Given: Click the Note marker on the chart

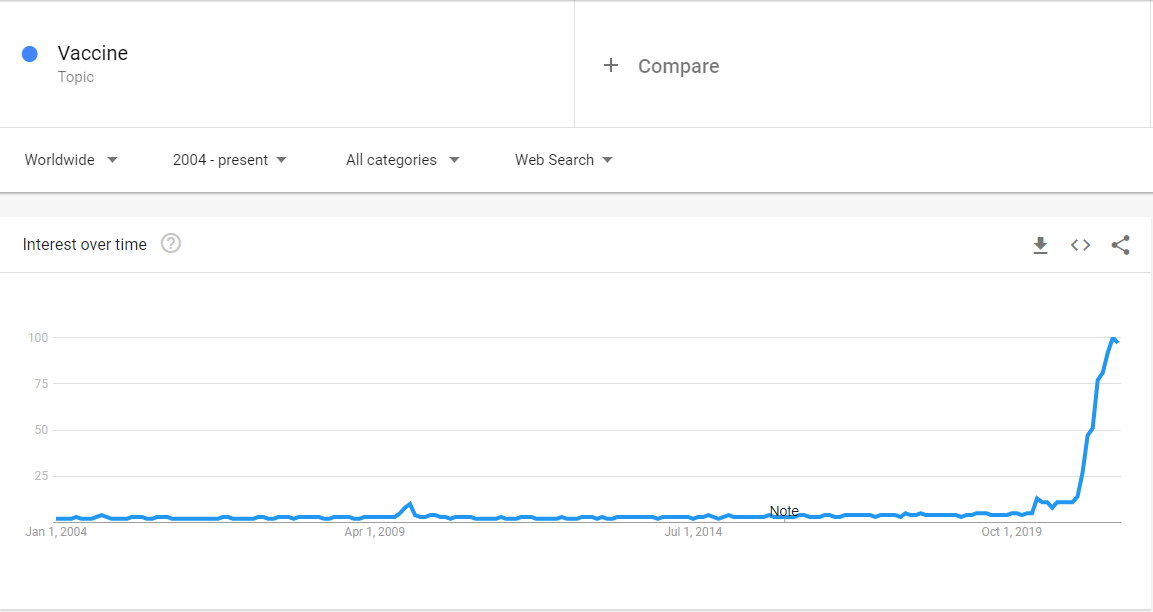Looking at the screenshot, I should tap(784, 510).
